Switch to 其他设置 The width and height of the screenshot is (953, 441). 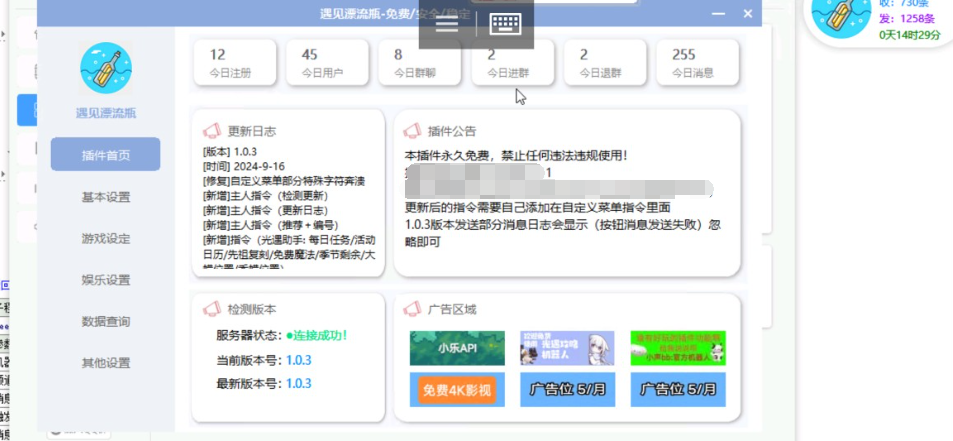click(x=106, y=363)
